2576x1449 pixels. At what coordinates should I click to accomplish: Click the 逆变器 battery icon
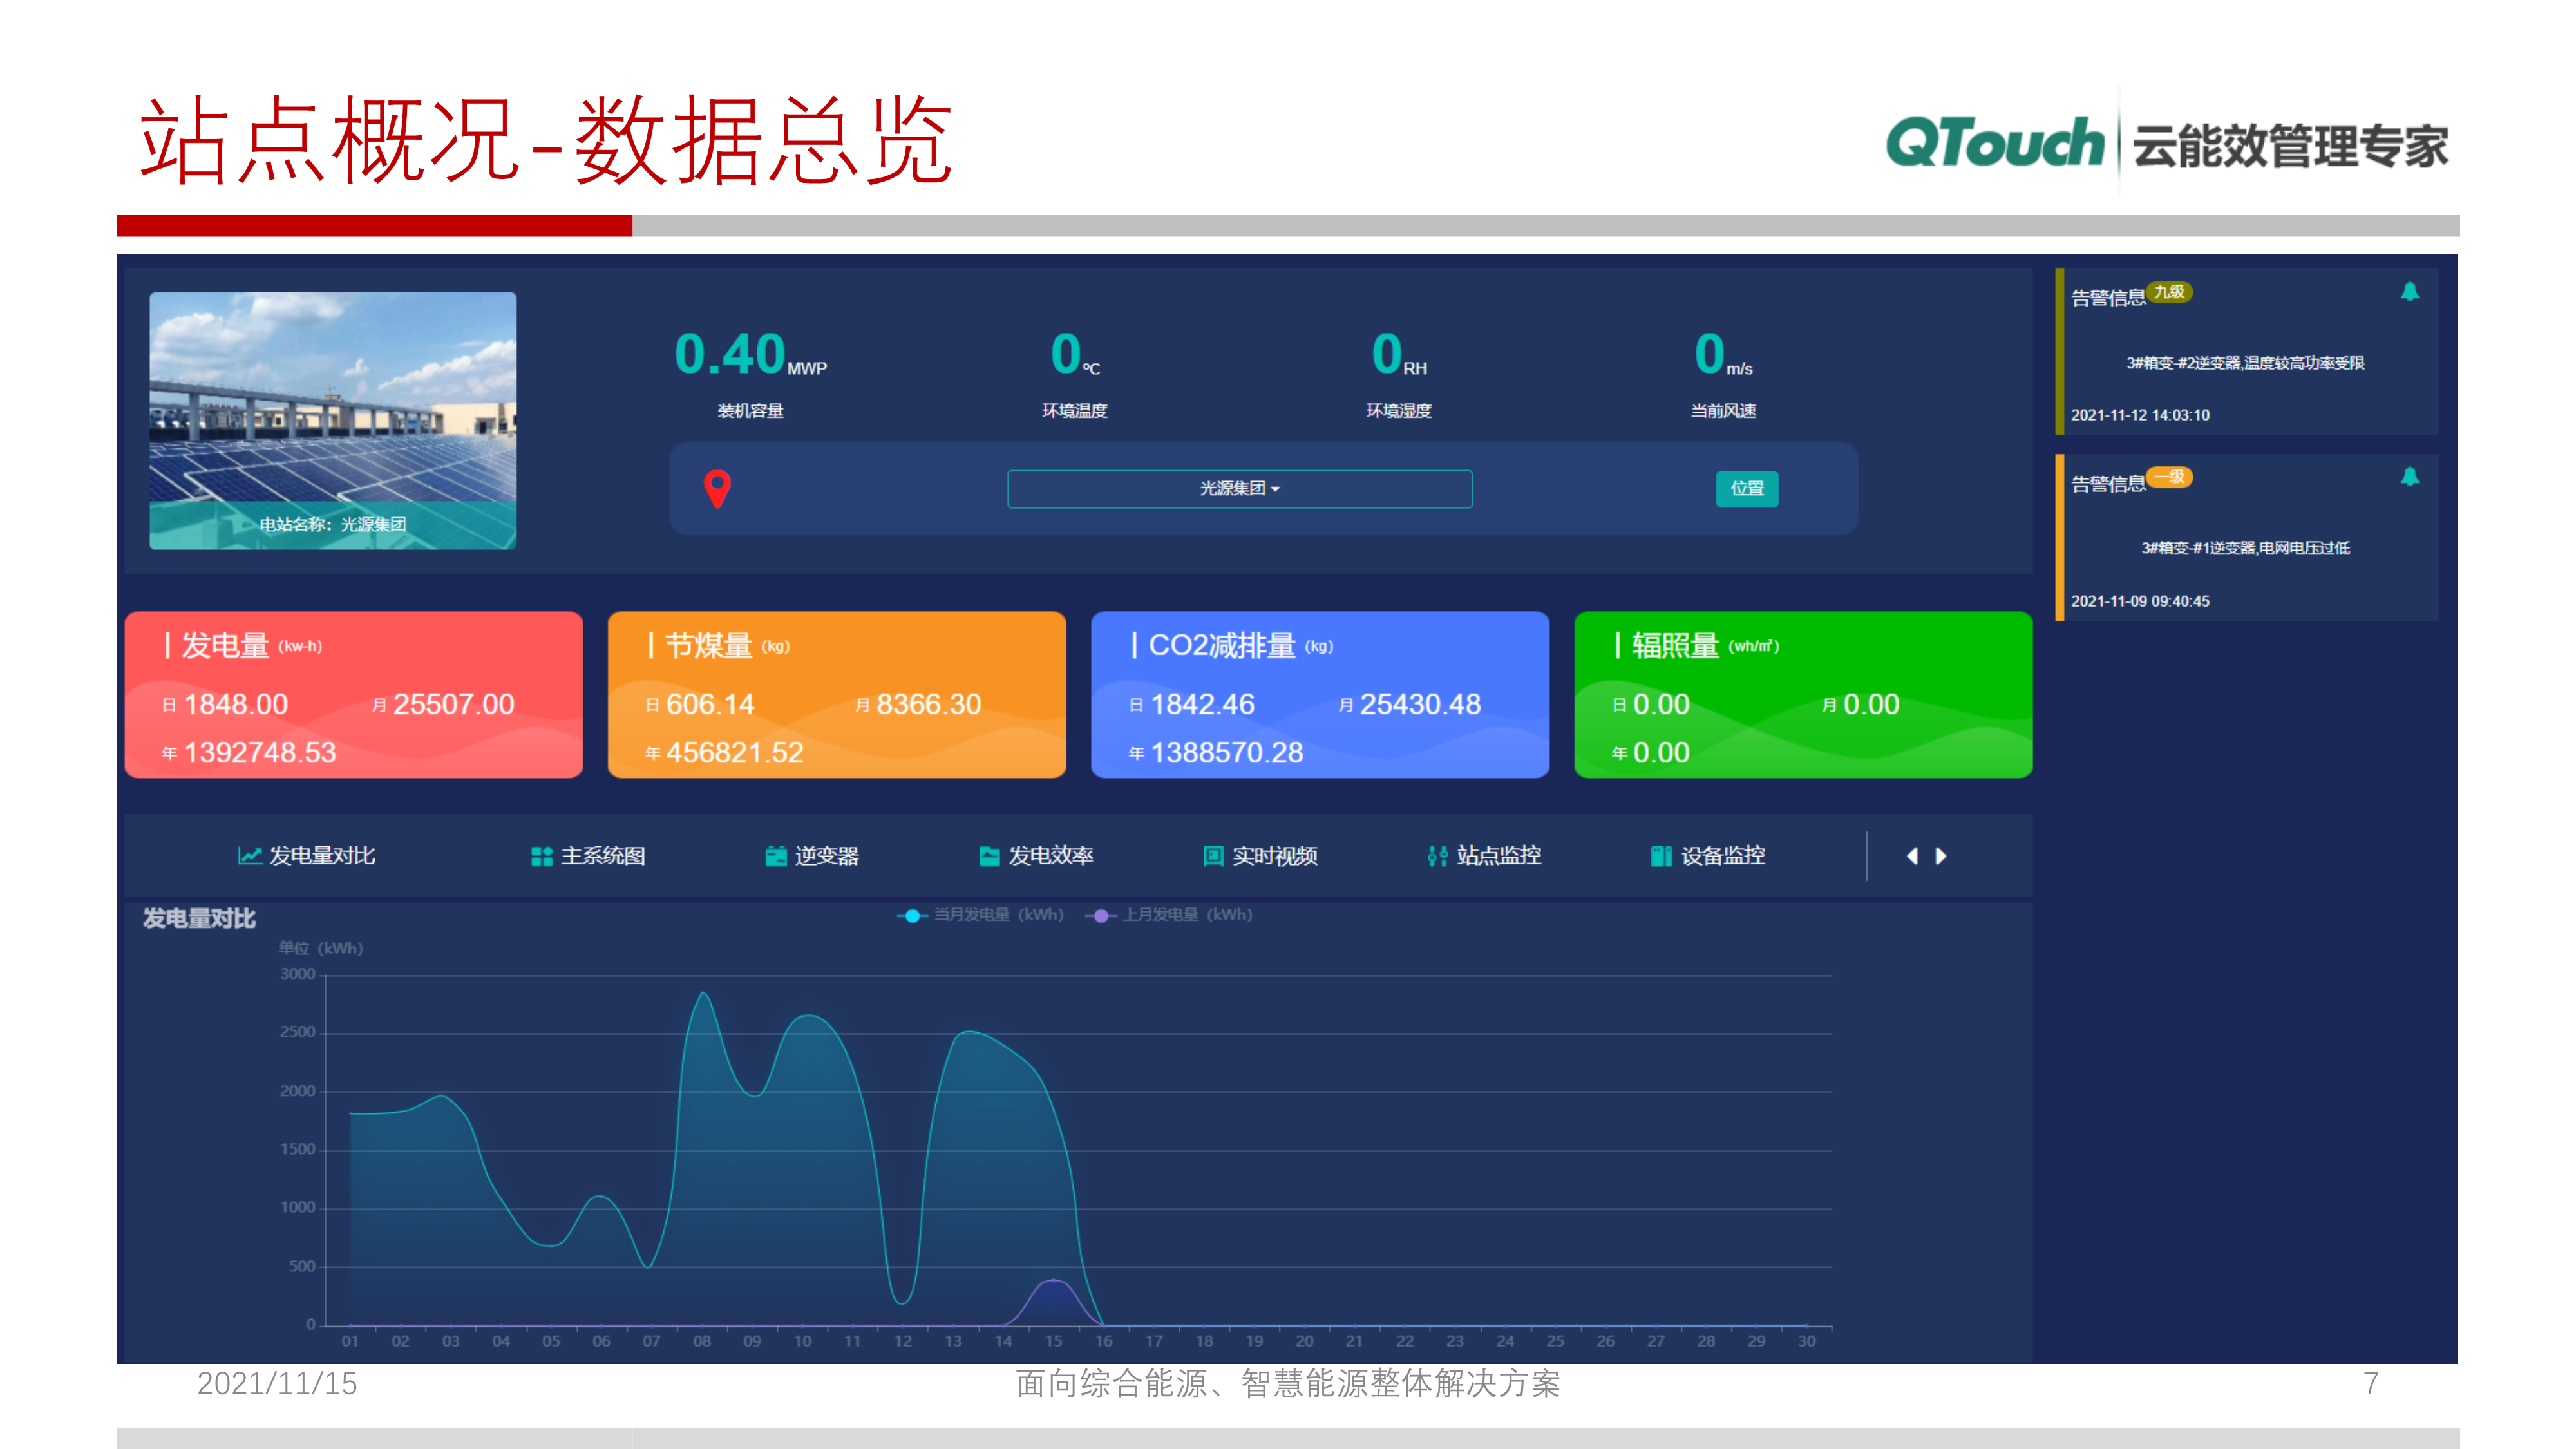[775, 856]
